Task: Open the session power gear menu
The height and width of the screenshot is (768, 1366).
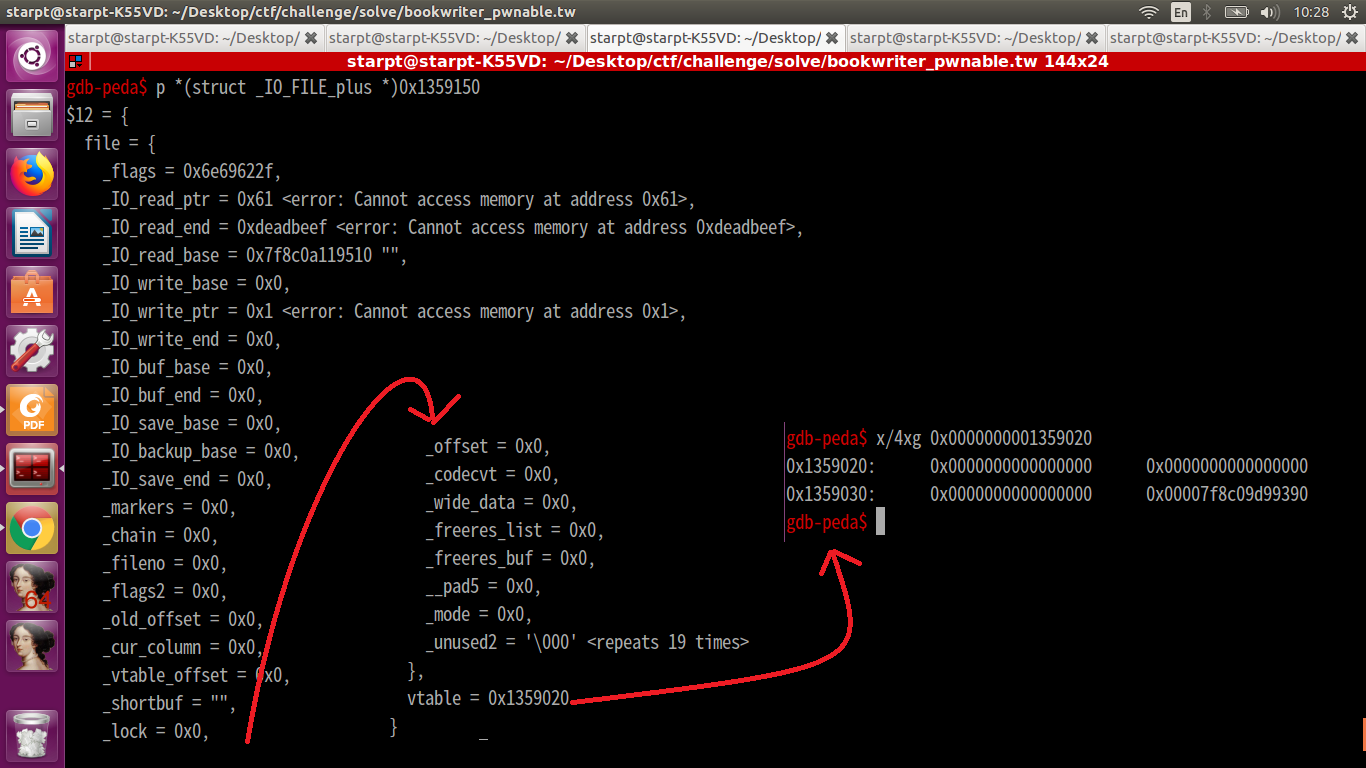Action: [1350, 13]
